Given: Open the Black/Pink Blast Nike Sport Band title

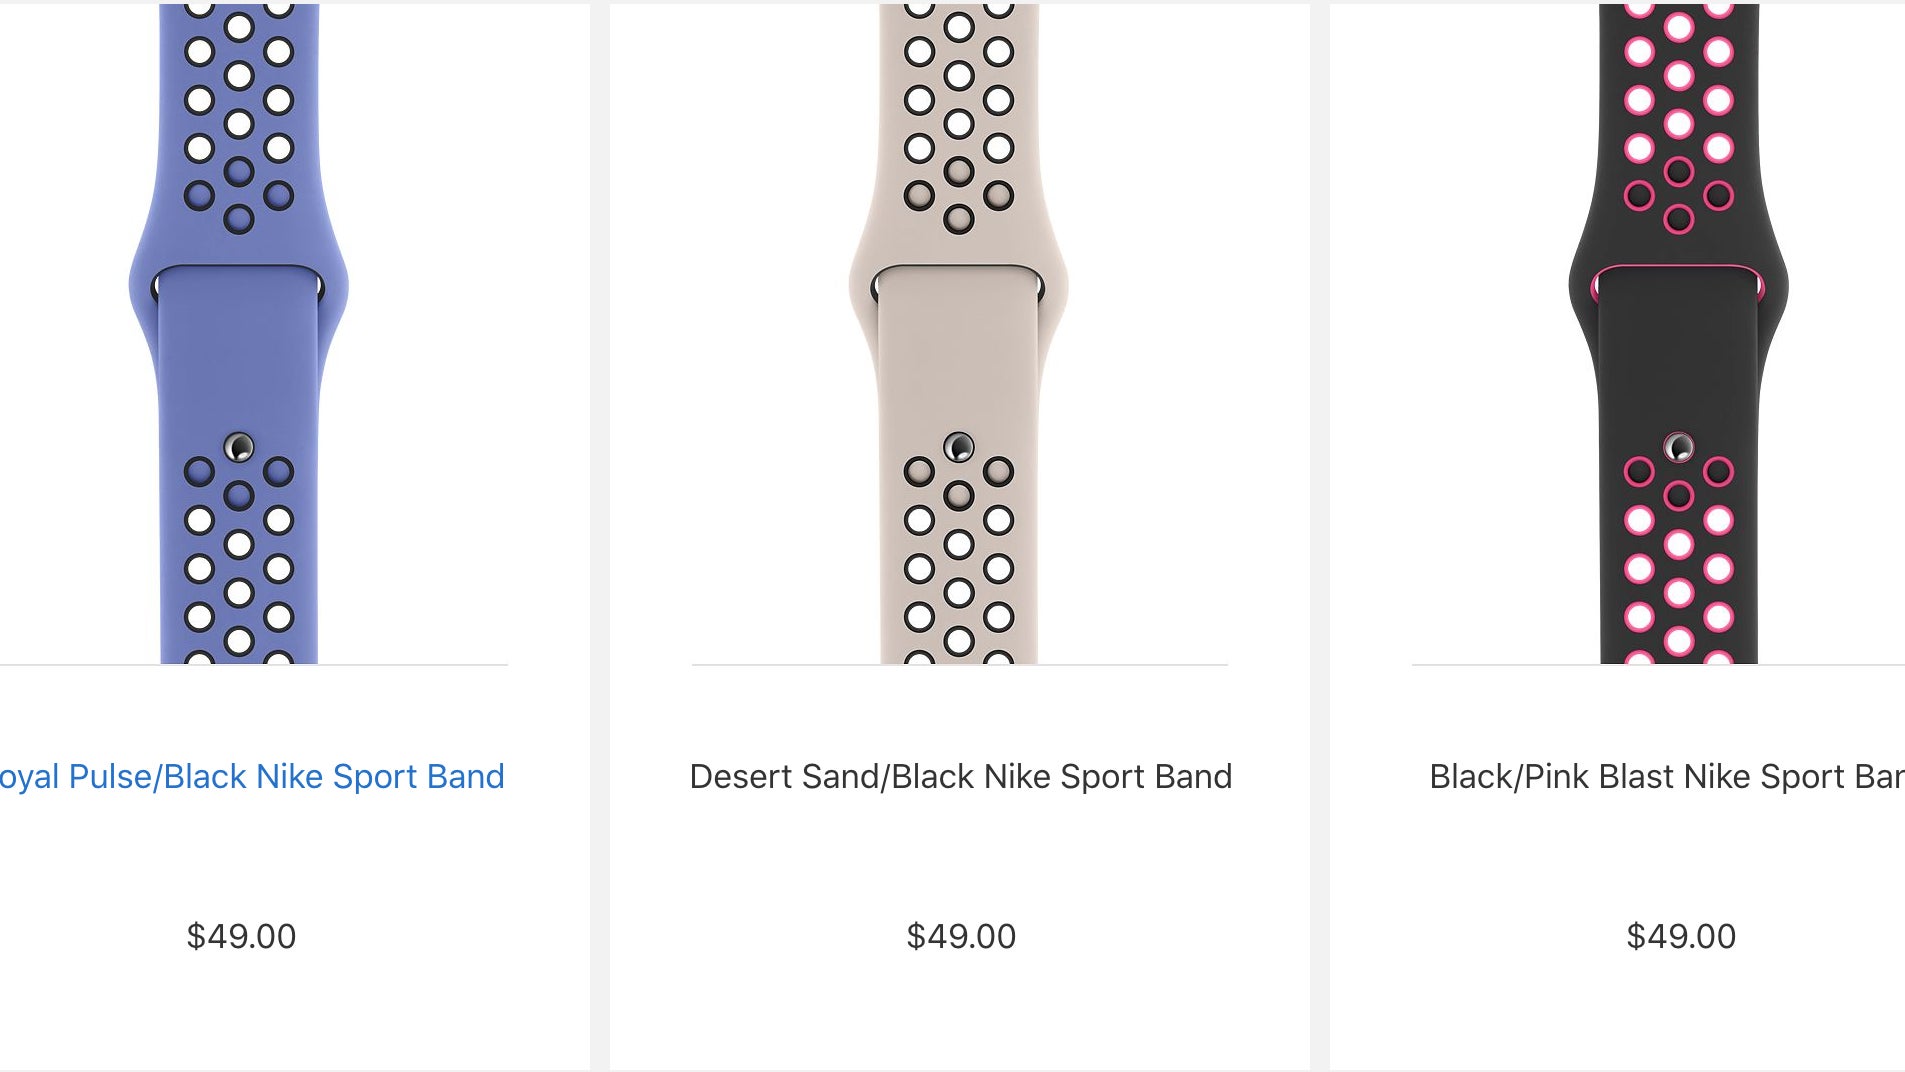Looking at the screenshot, I should tap(1666, 777).
